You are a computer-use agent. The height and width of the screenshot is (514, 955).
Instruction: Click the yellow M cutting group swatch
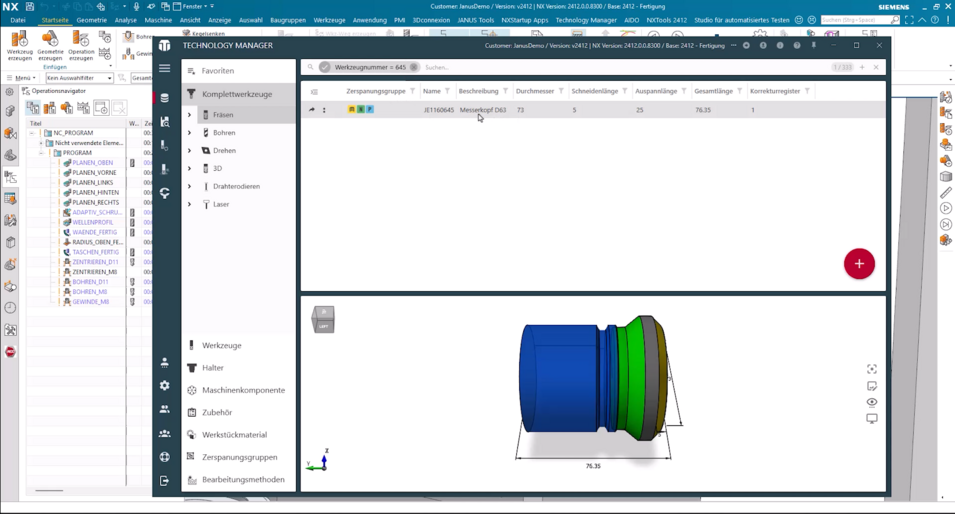(x=351, y=110)
